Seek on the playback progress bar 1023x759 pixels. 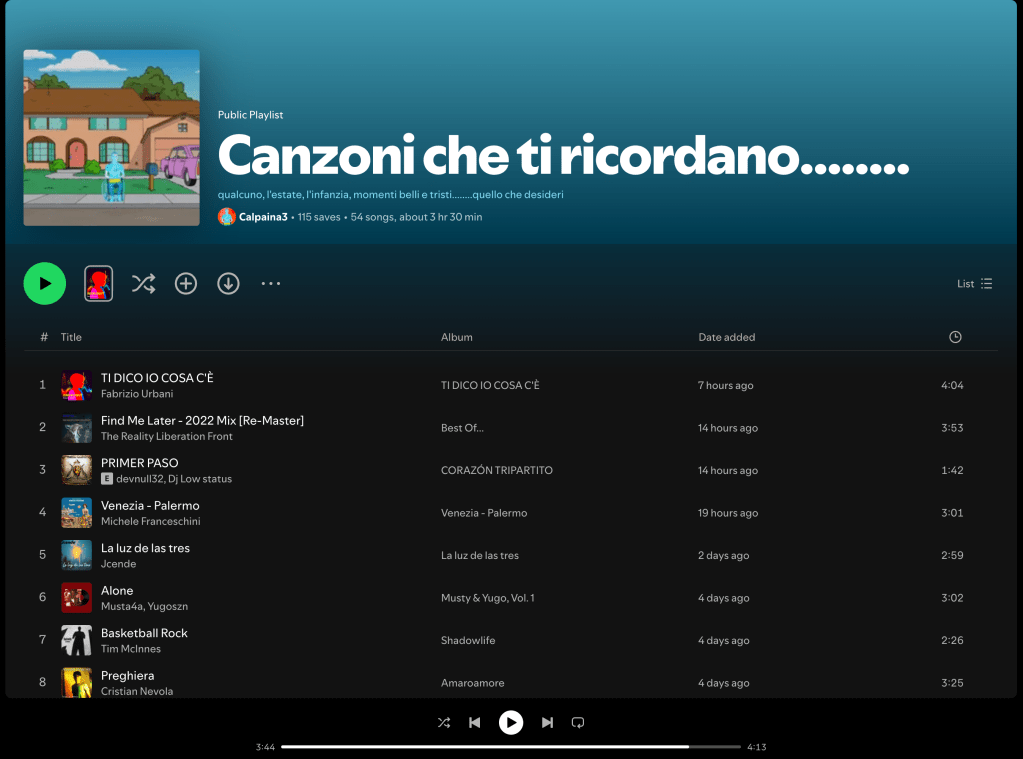point(511,747)
